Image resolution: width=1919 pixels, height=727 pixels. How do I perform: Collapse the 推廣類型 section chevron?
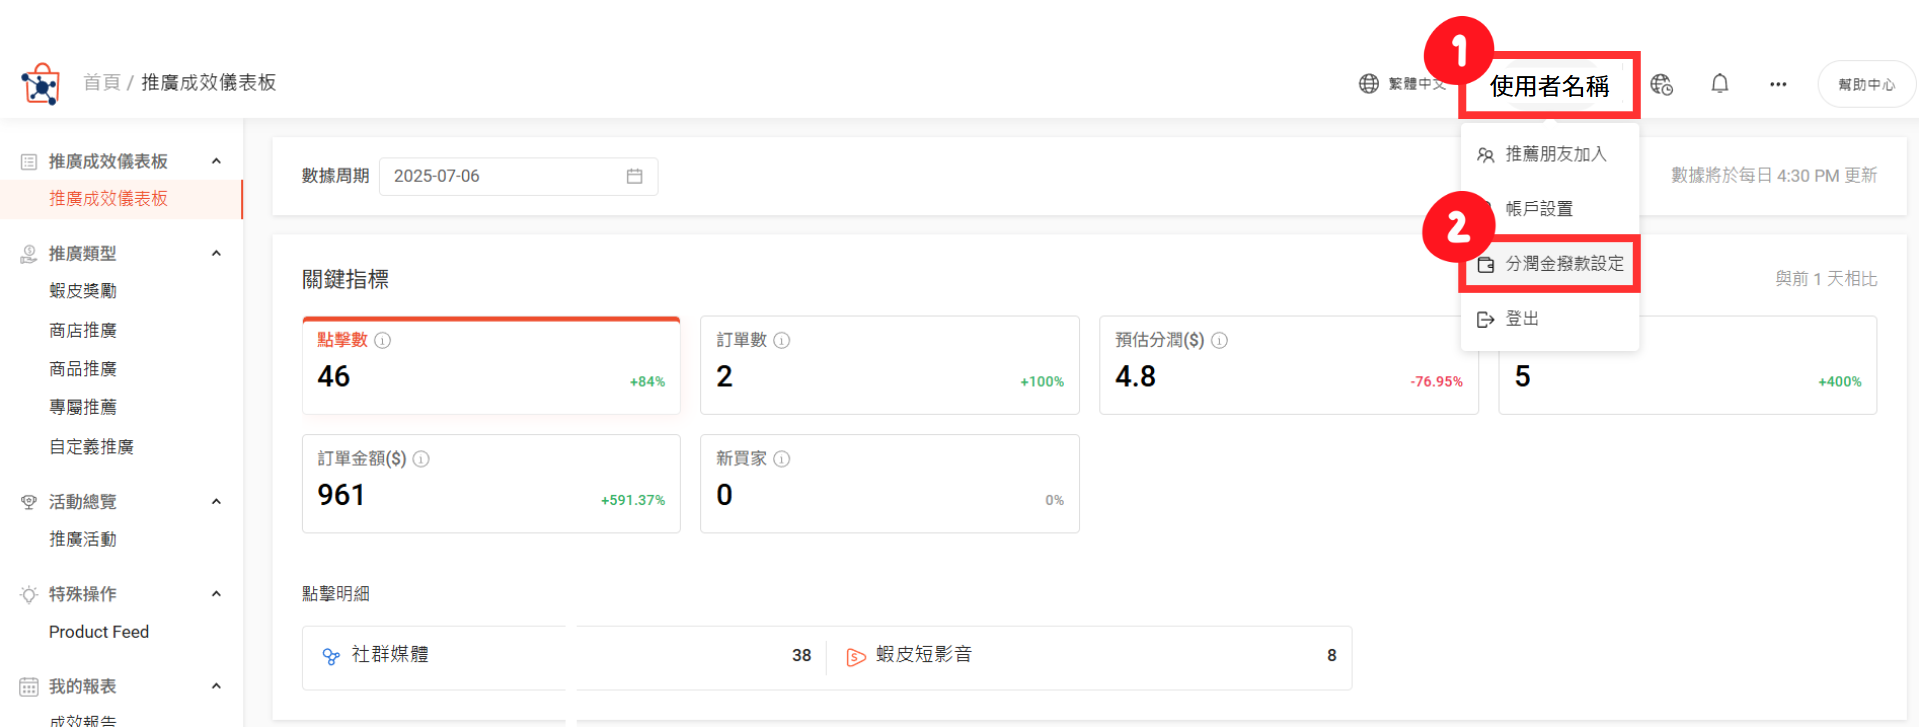[x=216, y=253]
